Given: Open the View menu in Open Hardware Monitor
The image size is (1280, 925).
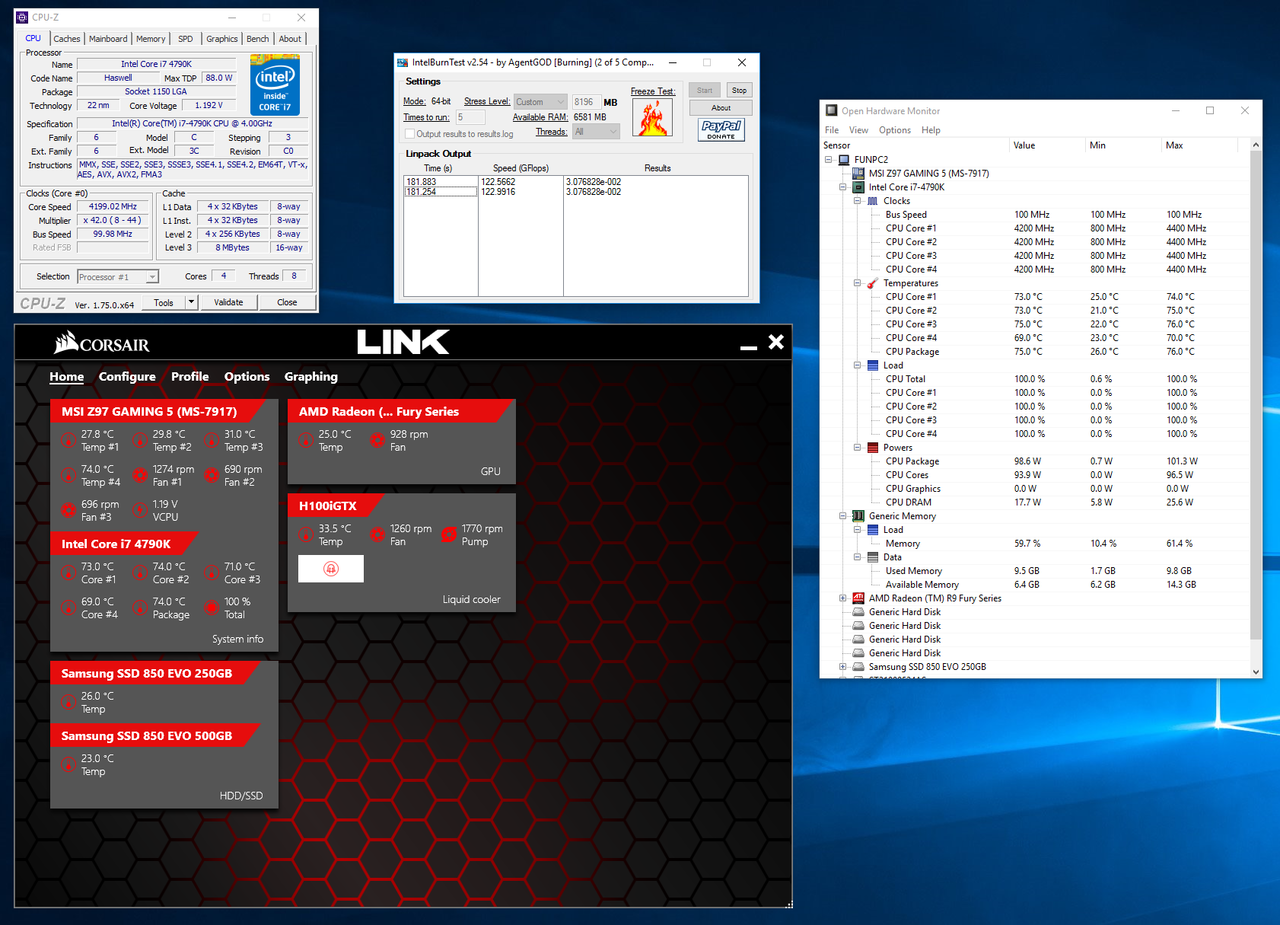Looking at the screenshot, I should coord(859,130).
